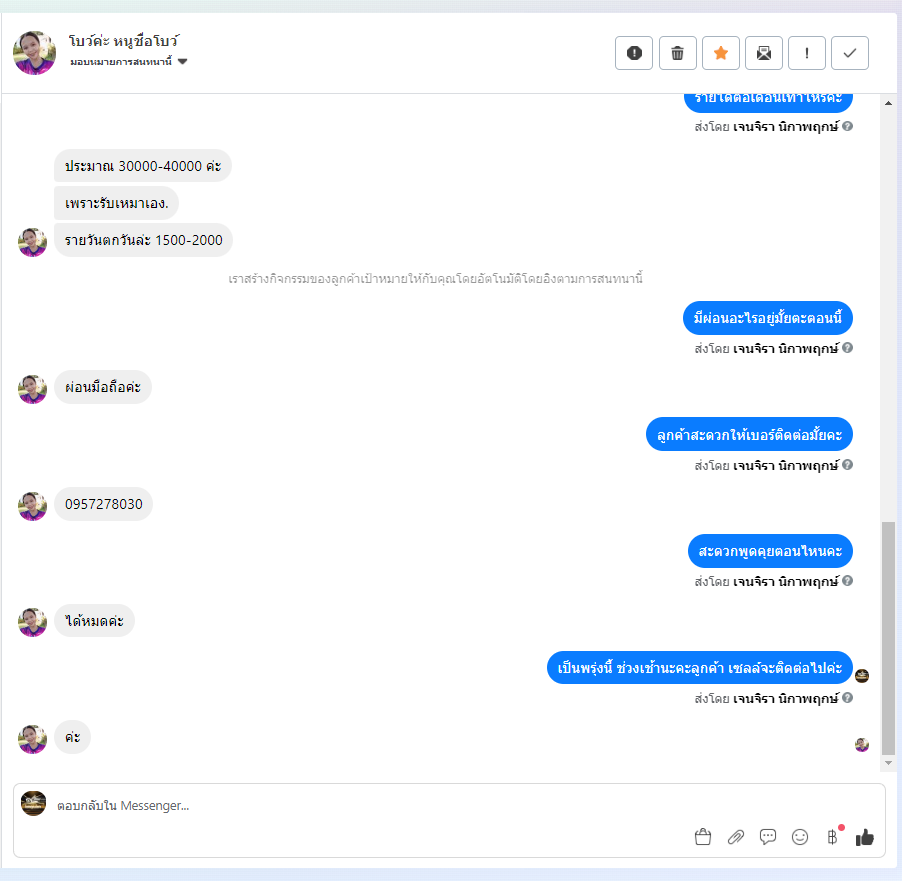Open the emoji picker smiley icon

click(800, 837)
